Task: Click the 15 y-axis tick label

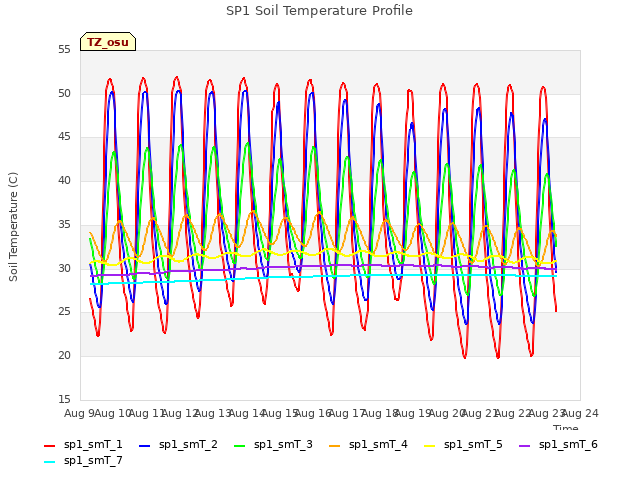Action: [x=64, y=399]
